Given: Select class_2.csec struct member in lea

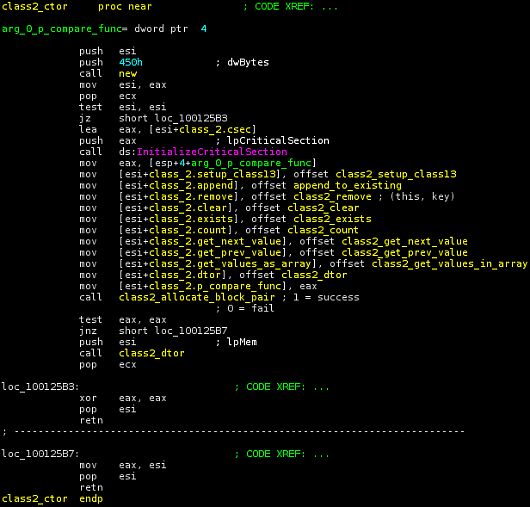Looking at the screenshot, I should (215, 129).
